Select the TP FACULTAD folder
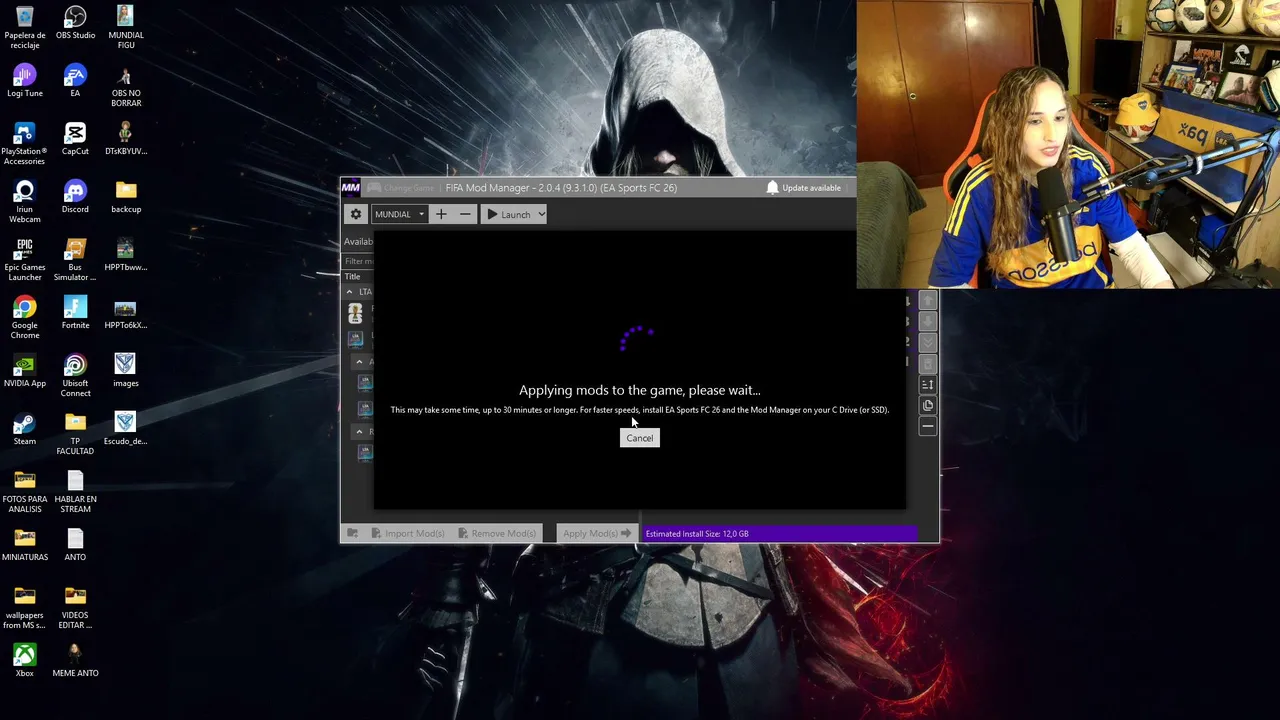1280x720 pixels. coord(75,434)
